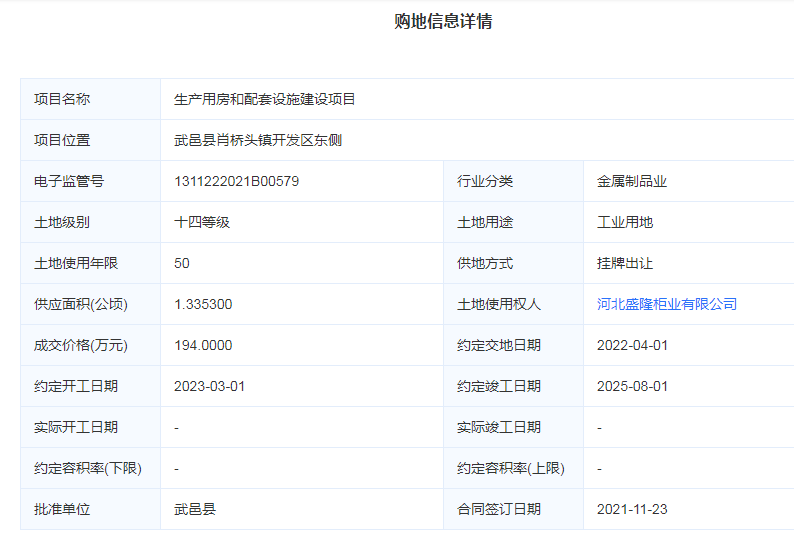Select the agreed completion date 2025-08-01
Screen dimensions: 794x540
632,386
